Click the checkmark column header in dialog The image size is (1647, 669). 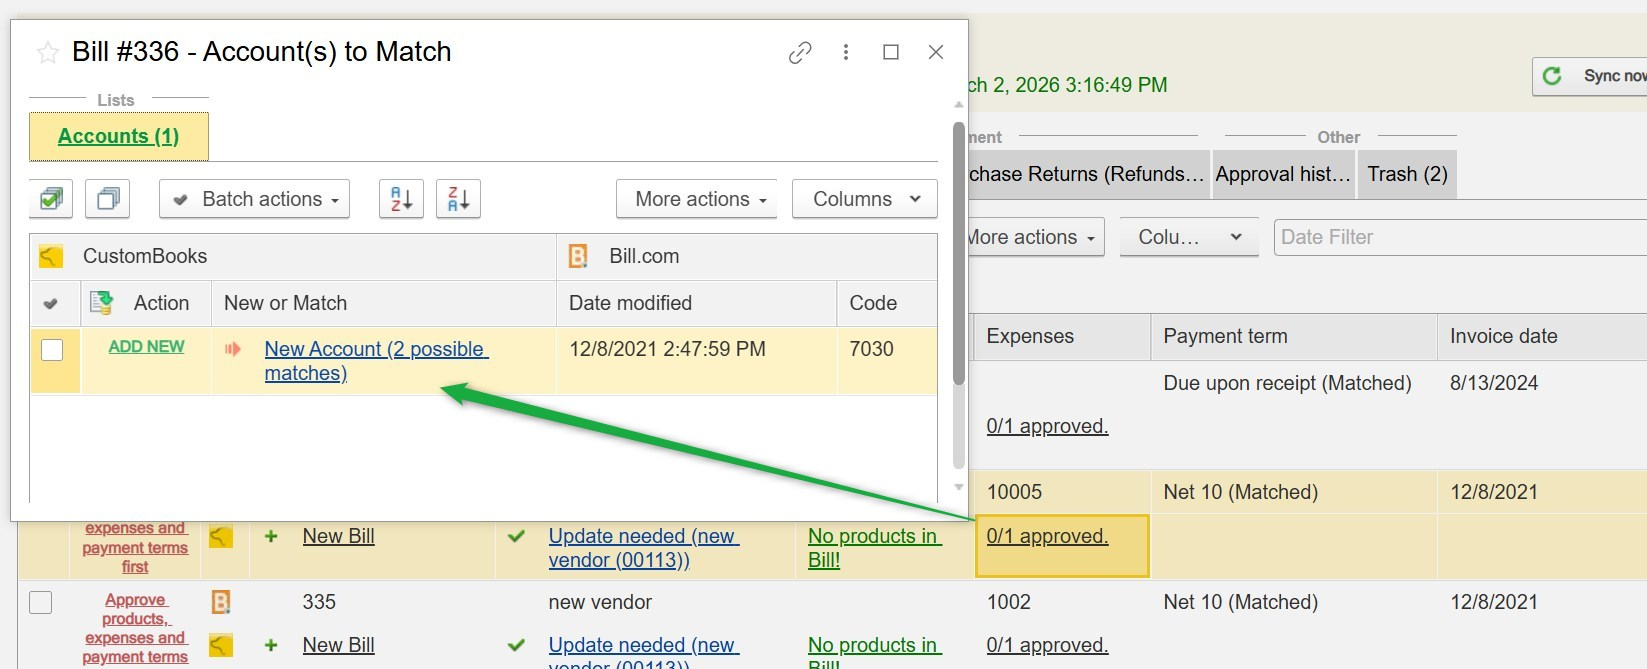click(x=51, y=303)
